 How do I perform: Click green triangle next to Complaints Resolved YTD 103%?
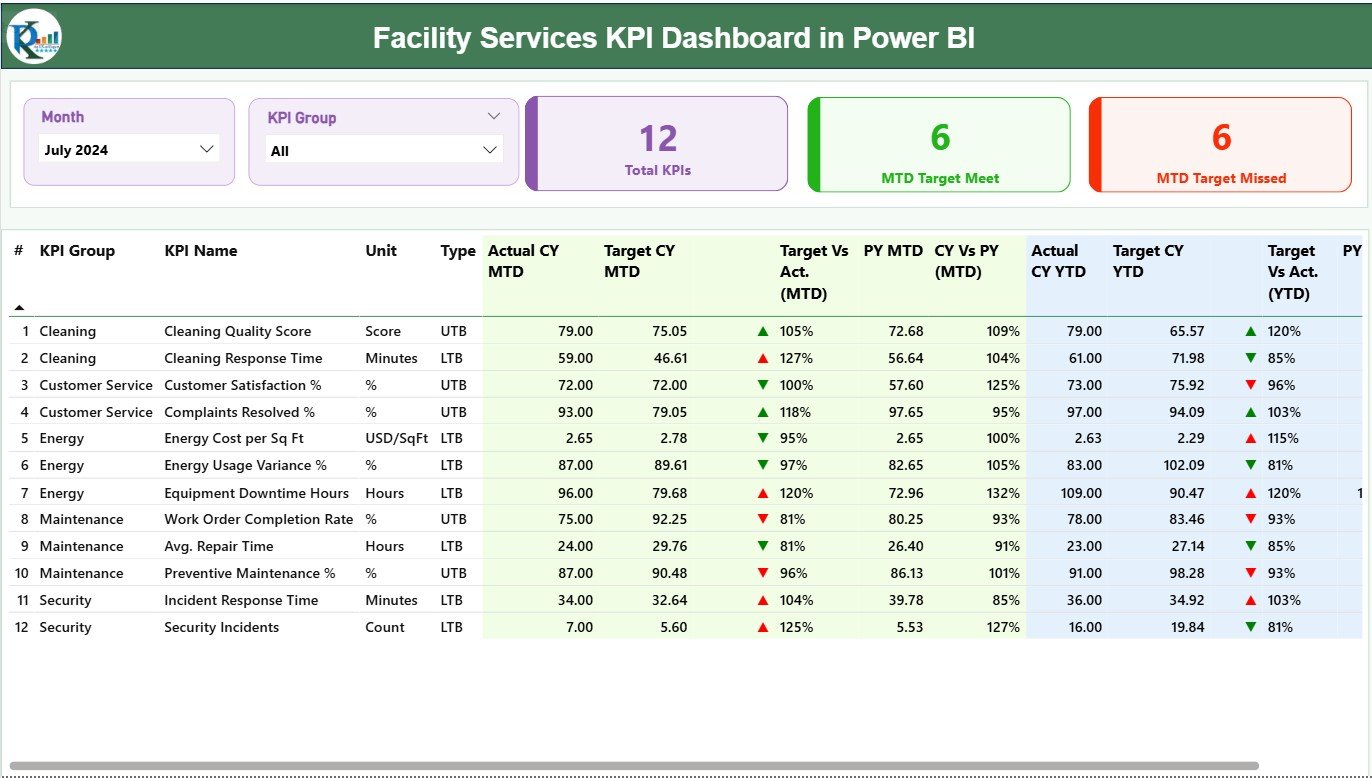coord(1248,412)
